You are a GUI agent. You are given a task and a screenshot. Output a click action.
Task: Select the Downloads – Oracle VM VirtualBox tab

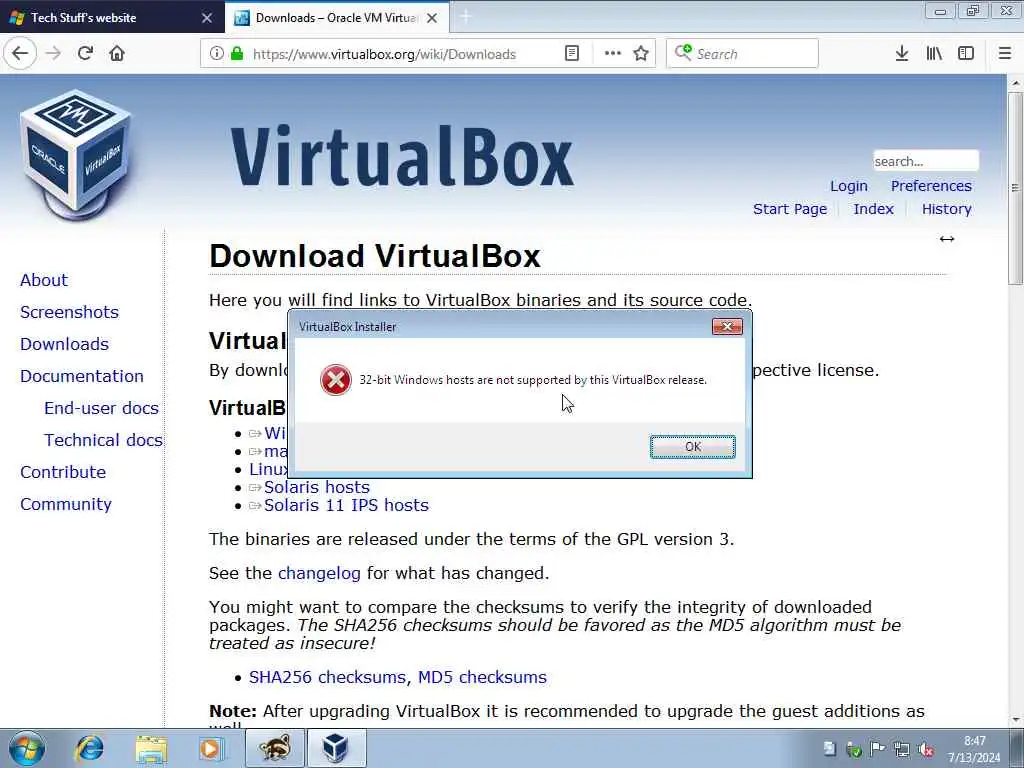tap(336, 18)
